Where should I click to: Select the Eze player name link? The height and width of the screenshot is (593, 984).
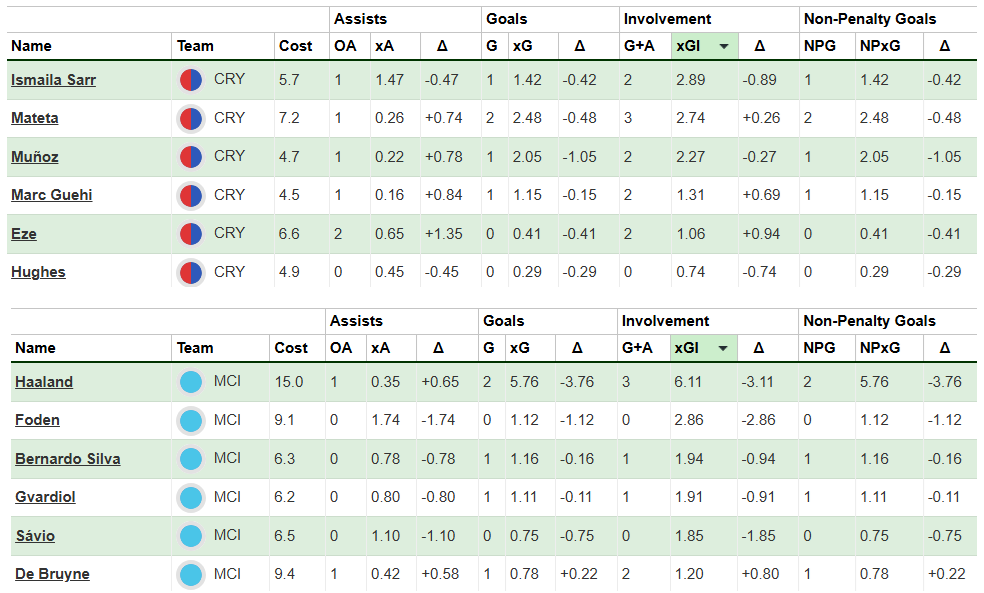[x=24, y=234]
